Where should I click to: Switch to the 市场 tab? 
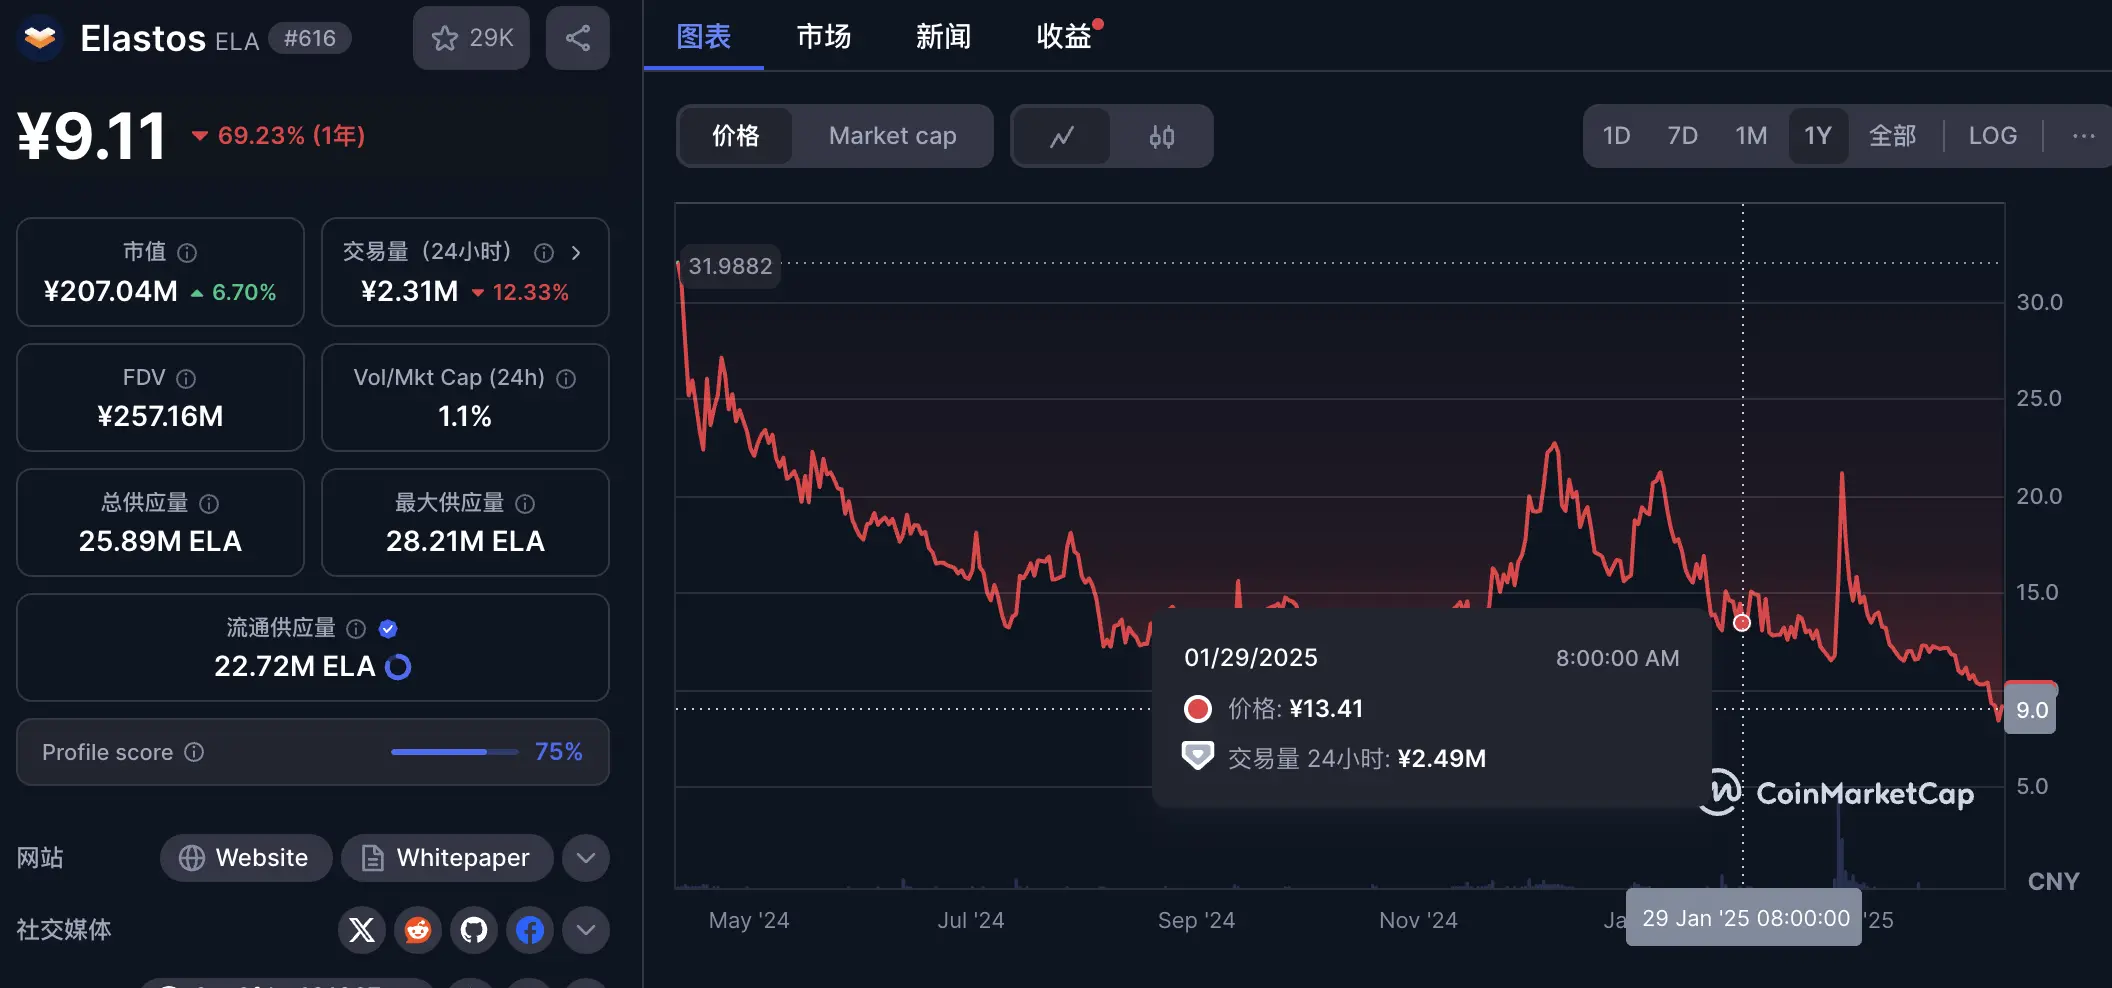pyautogui.click(x=823, y=37)
